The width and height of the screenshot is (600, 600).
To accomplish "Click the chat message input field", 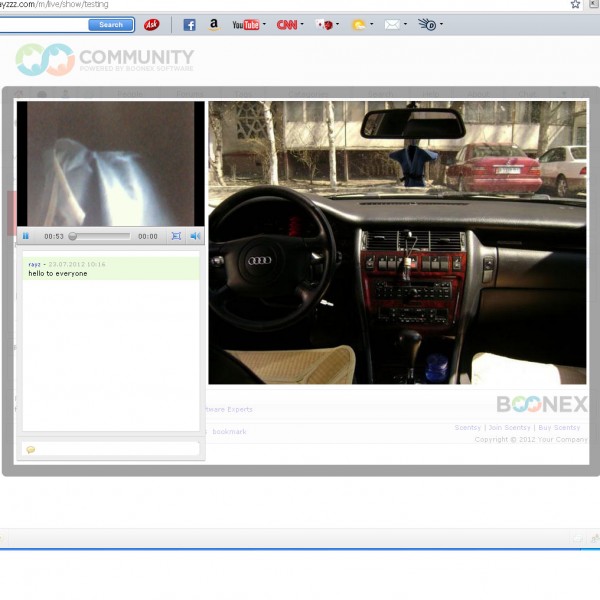I will (x=111, y=449).
